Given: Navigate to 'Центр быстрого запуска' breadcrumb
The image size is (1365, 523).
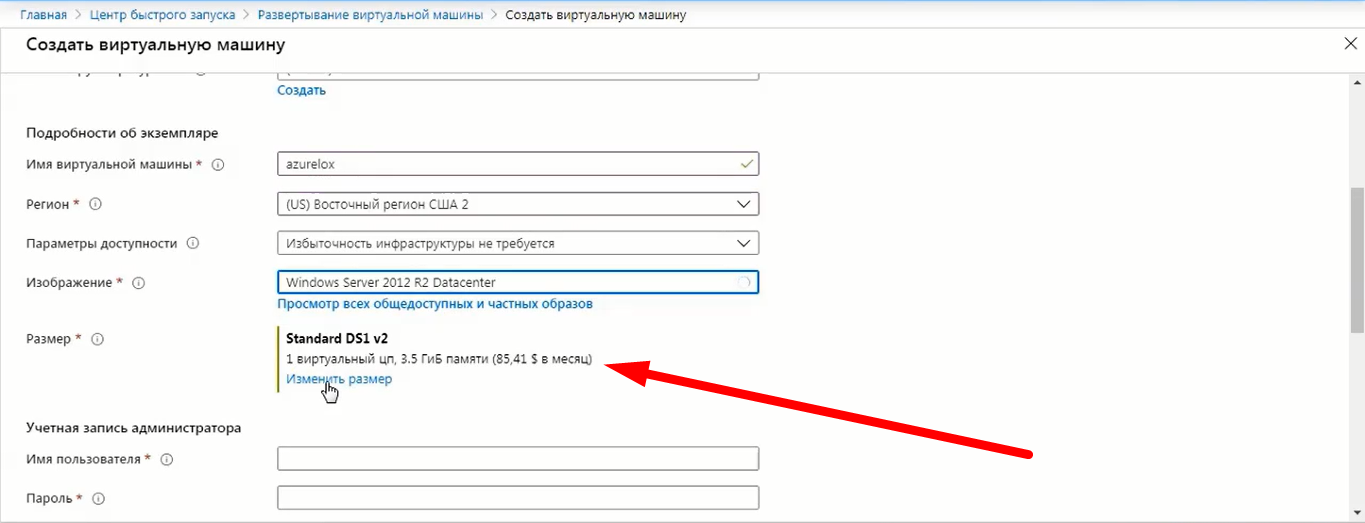Looking at the screenshot, I should [x=162, y=15].
